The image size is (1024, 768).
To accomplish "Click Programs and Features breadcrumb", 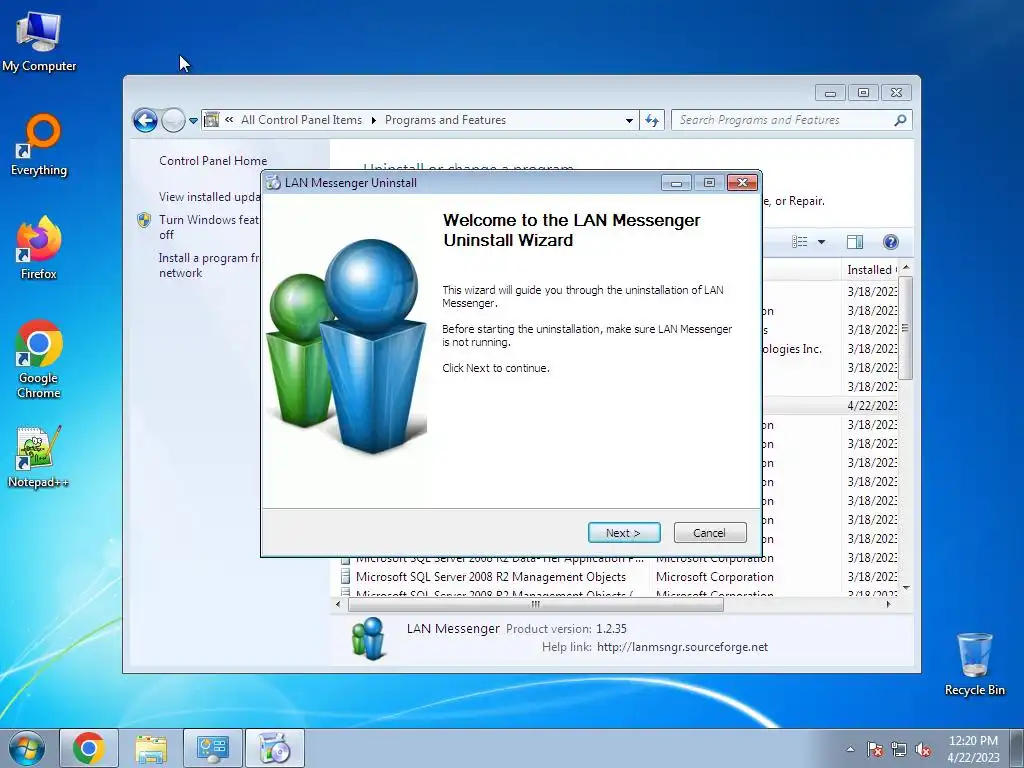I will [x=445, y=120].
